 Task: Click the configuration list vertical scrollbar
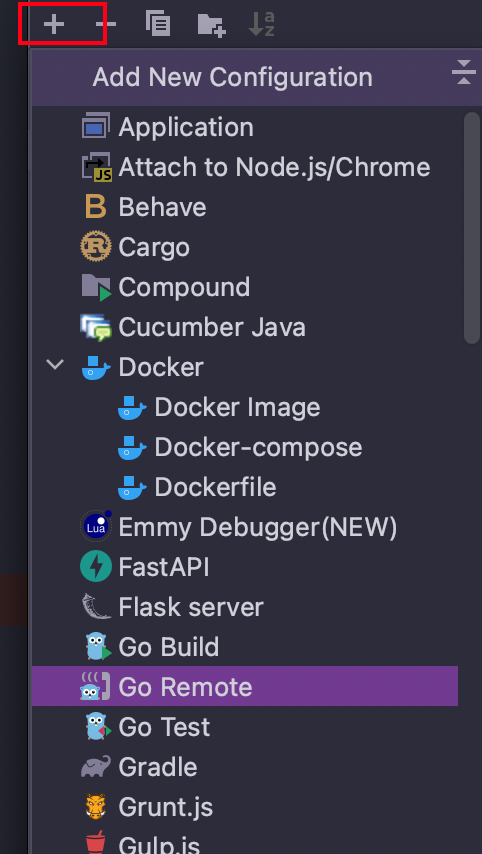(472, 228)
